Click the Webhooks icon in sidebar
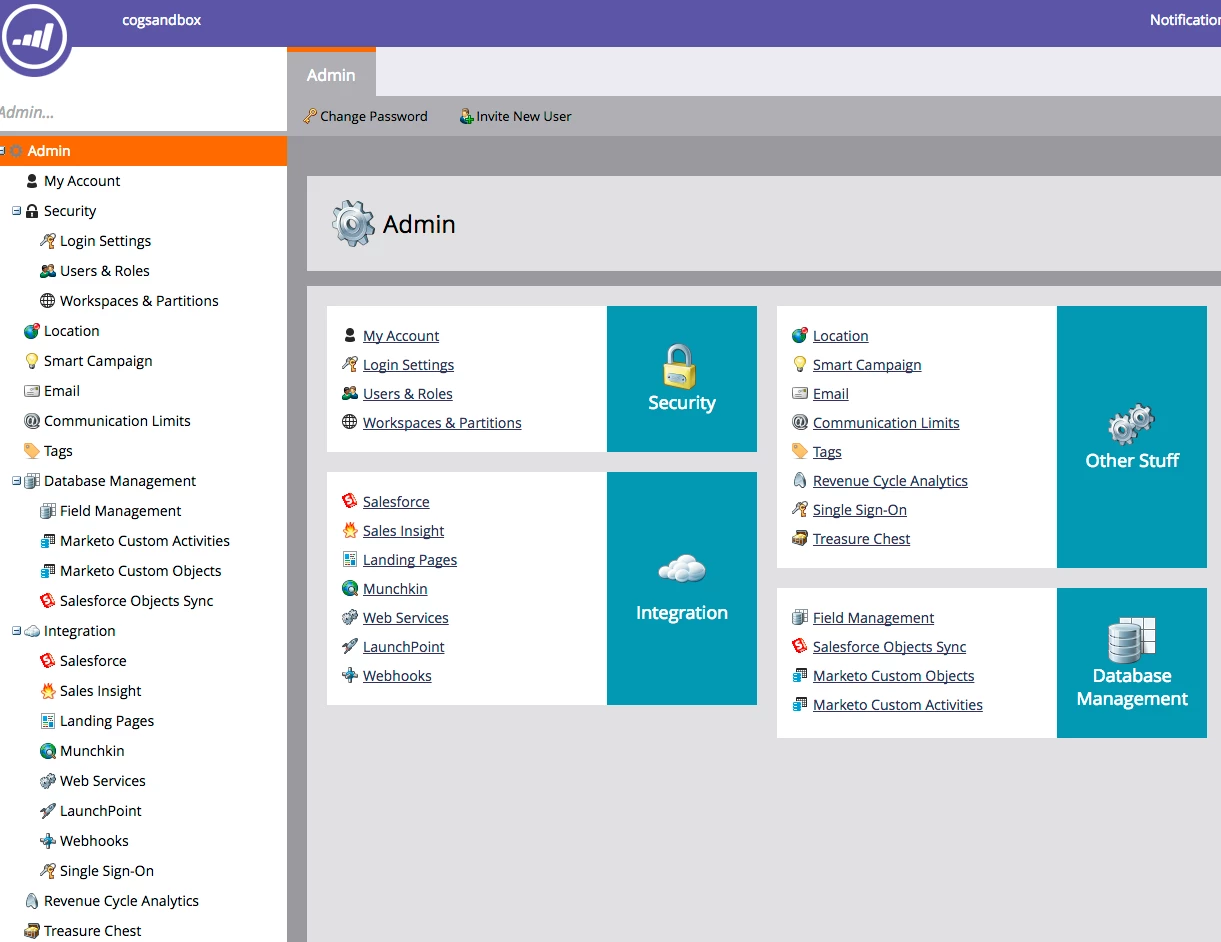1221x942 pixels. click(x=48, y=841)
